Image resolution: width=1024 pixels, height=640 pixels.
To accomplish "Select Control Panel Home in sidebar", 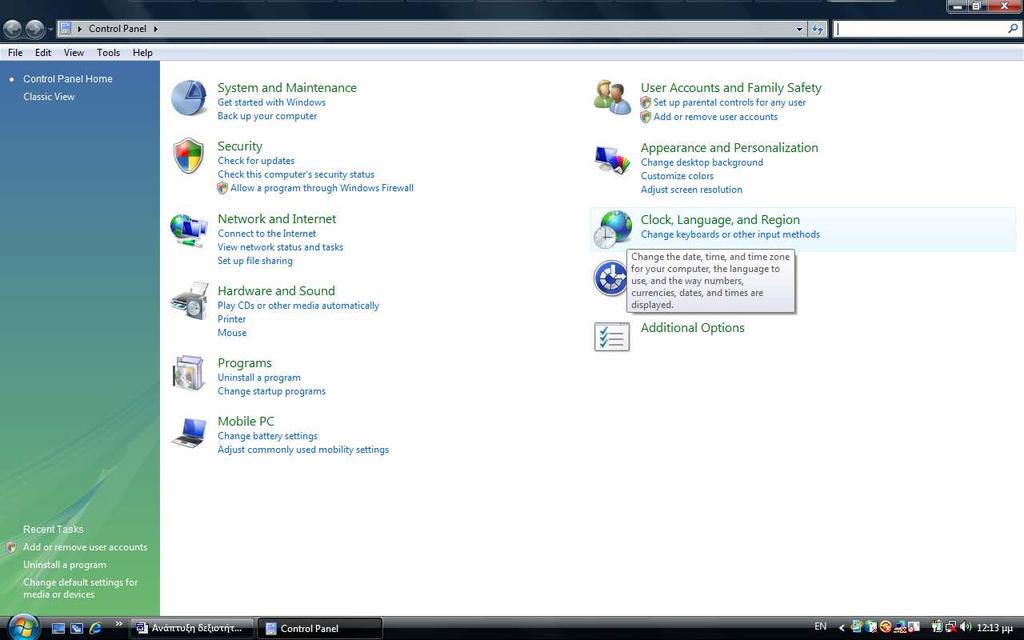I will coord(68,79).
